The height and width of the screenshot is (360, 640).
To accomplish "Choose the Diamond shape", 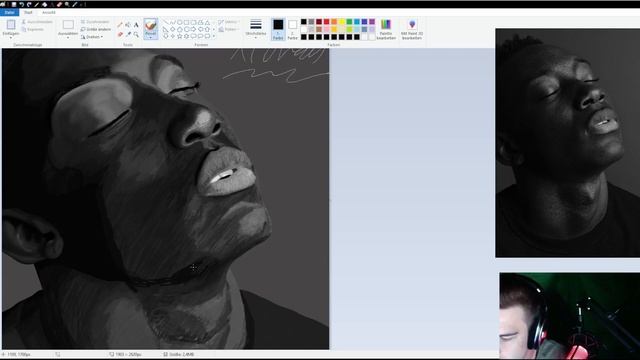I will (173, 29).
